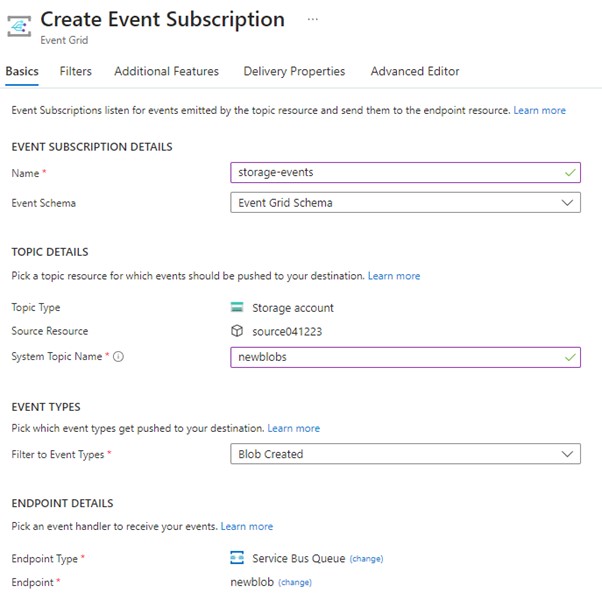
Task: Open the ellipsis menu next to title
Action: [313, 20]
